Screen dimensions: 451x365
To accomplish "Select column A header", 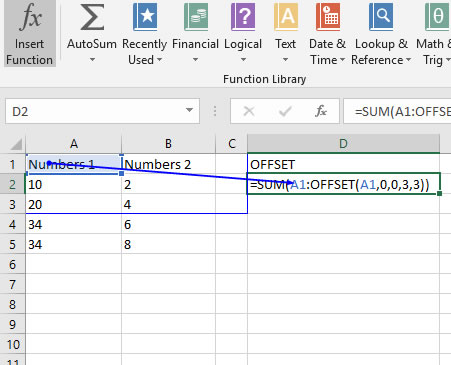I will [74, 144].
